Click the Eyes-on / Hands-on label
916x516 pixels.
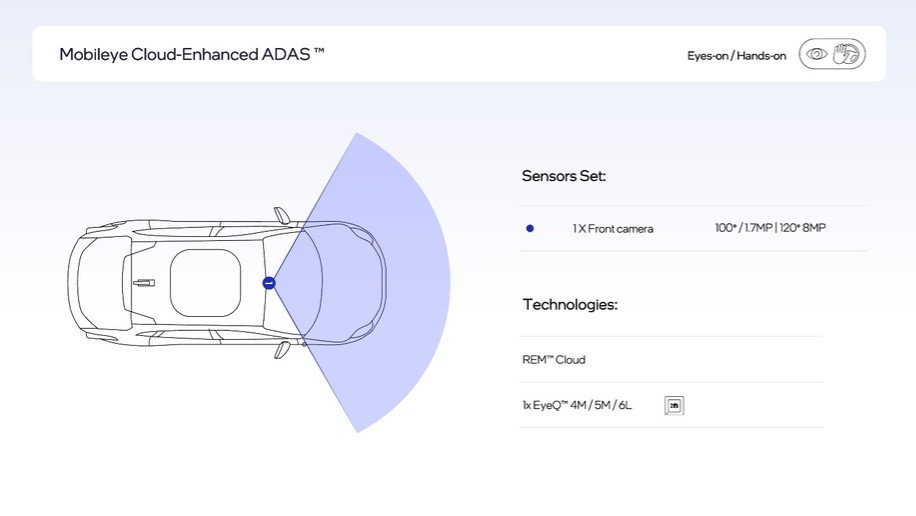coord(736,56)
